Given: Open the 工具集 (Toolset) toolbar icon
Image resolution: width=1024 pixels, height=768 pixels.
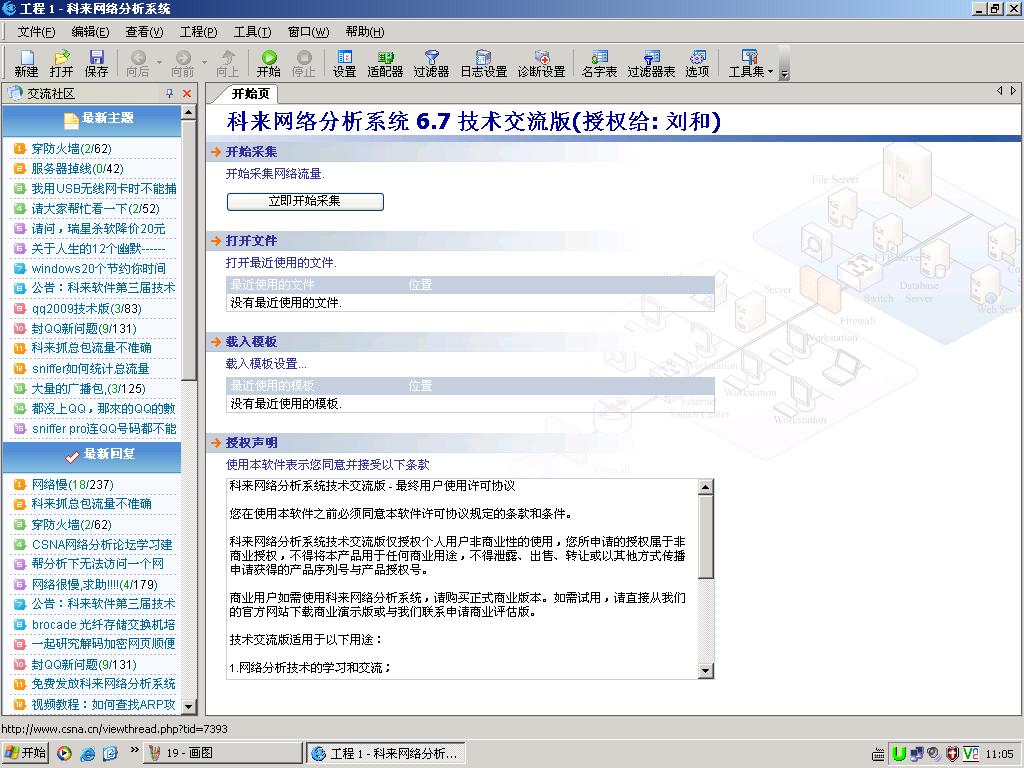Looking at the screenshot, I should coord(746,63).
